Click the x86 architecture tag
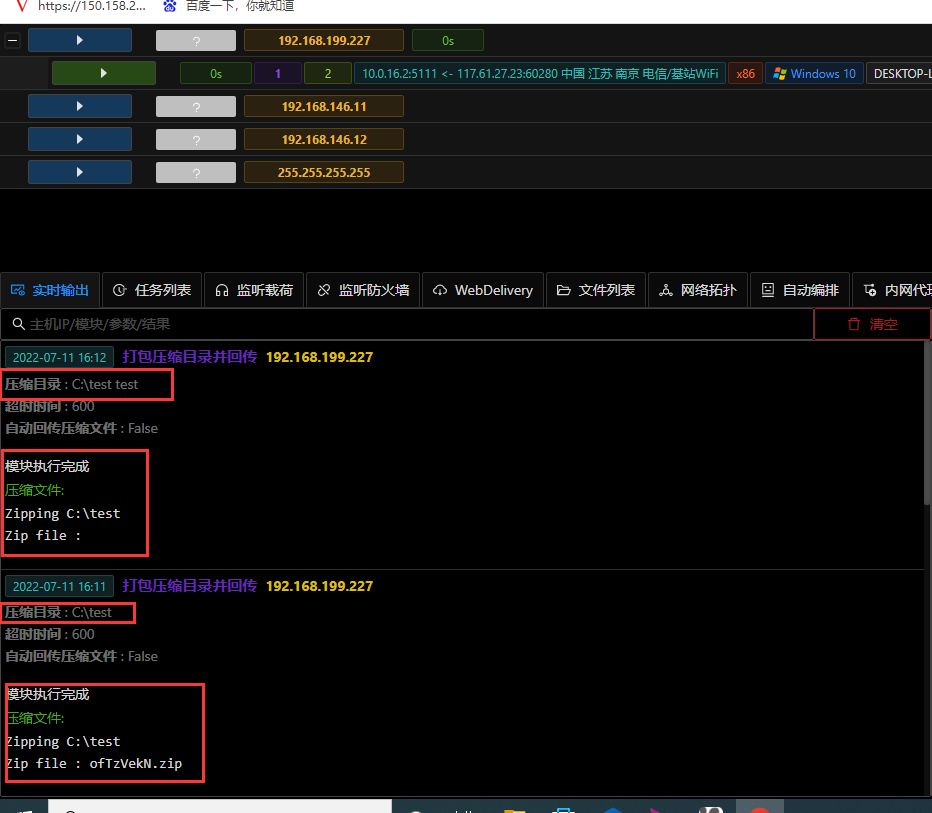Screen dimensions: 932x813 (745, 74)
